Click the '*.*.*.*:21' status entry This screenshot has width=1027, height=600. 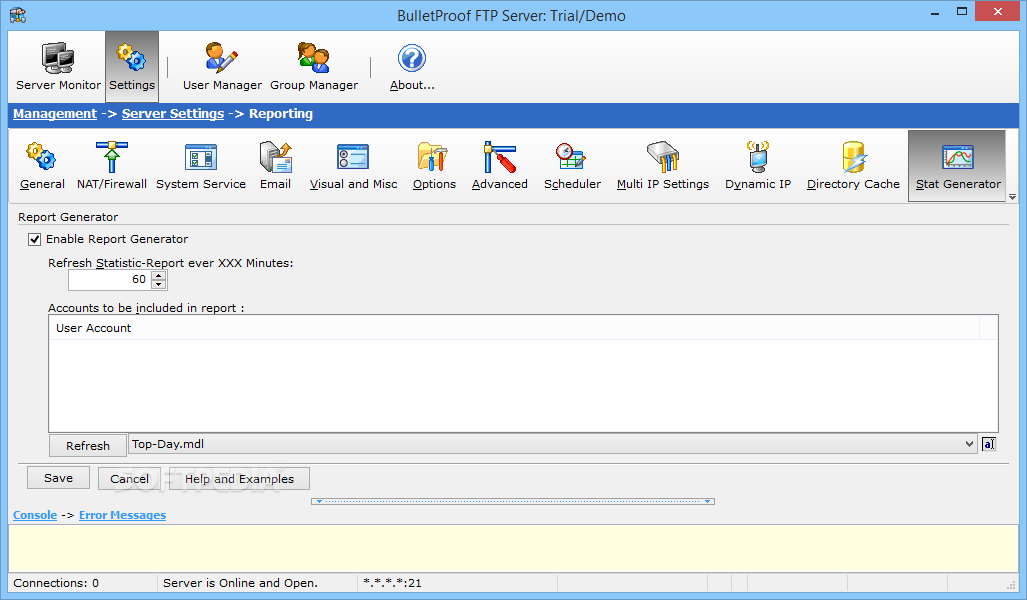point(392,583)
